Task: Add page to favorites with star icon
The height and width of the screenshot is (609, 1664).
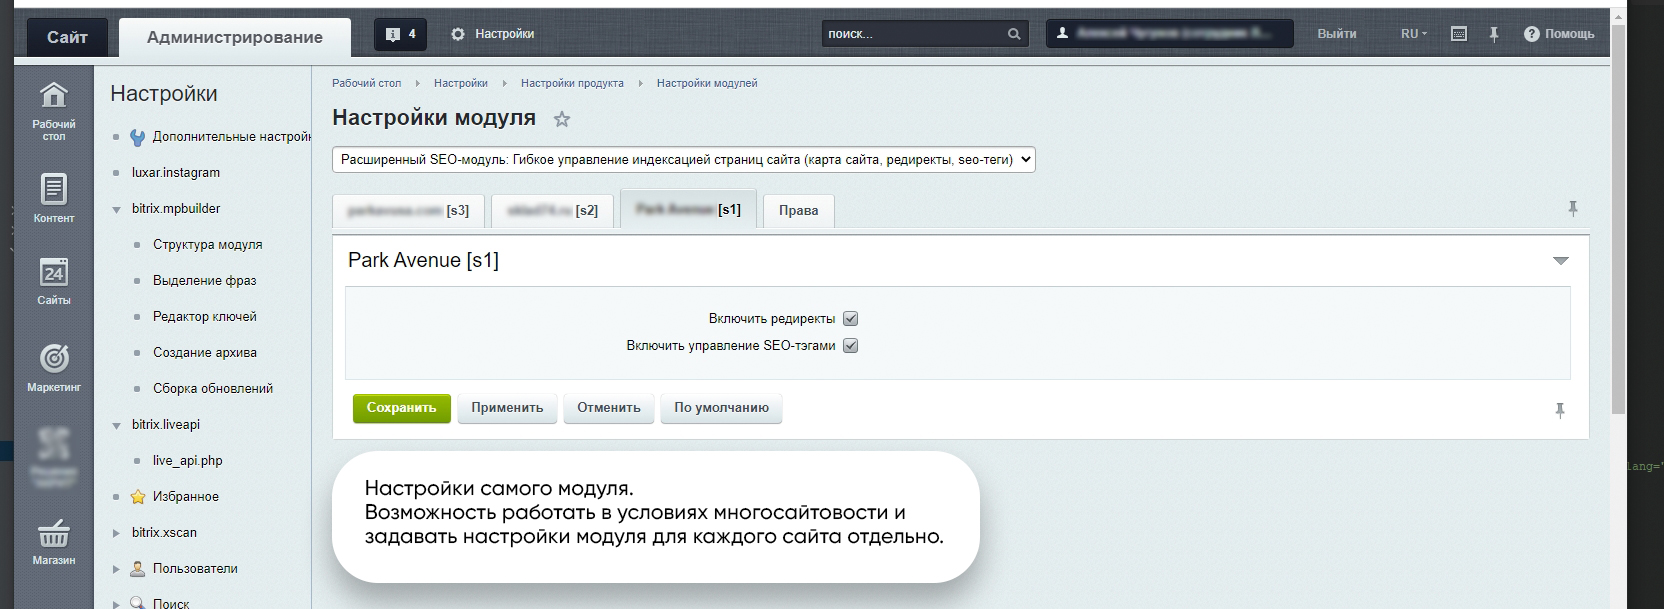Action: click(x=562, y=120)
